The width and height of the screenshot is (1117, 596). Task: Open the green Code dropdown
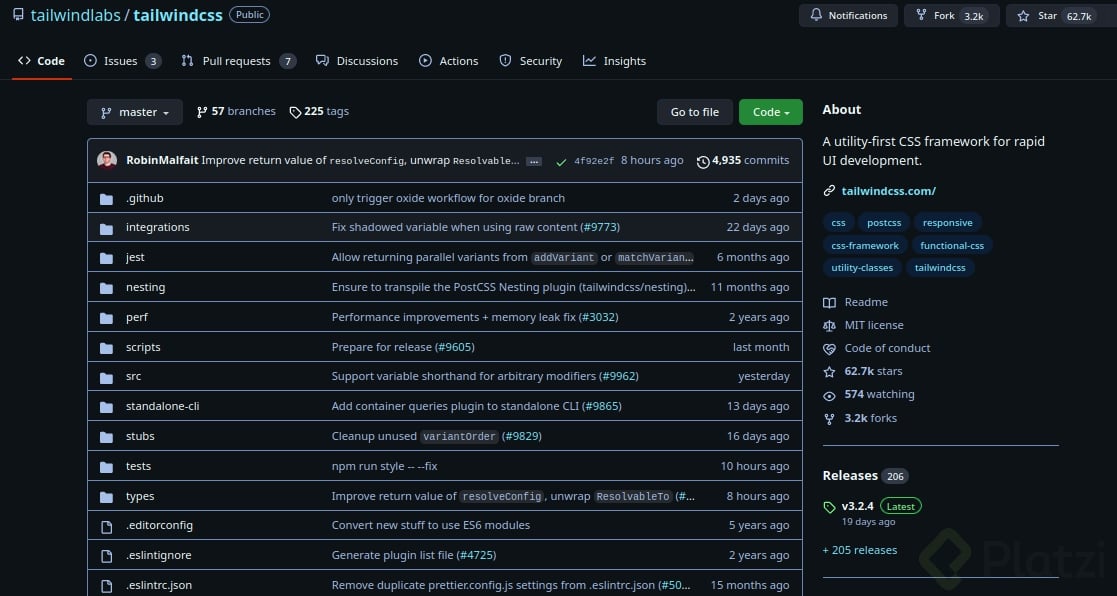click(x=771, y=113)
